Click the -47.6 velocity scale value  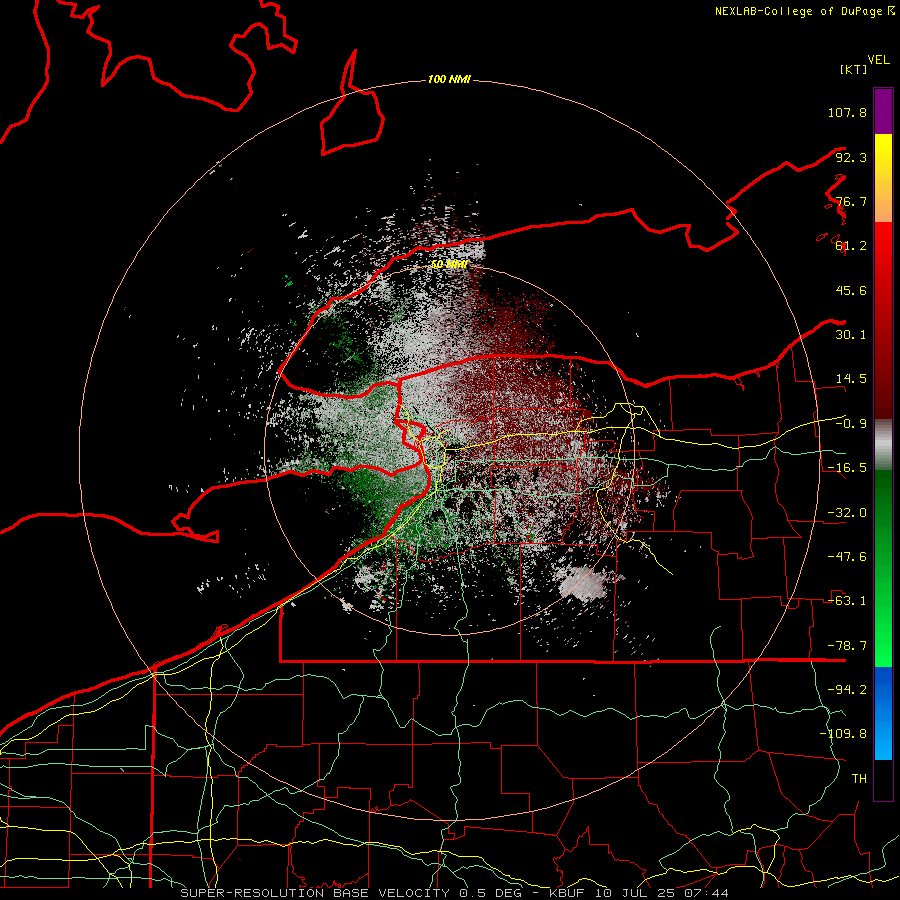point(847,557)
